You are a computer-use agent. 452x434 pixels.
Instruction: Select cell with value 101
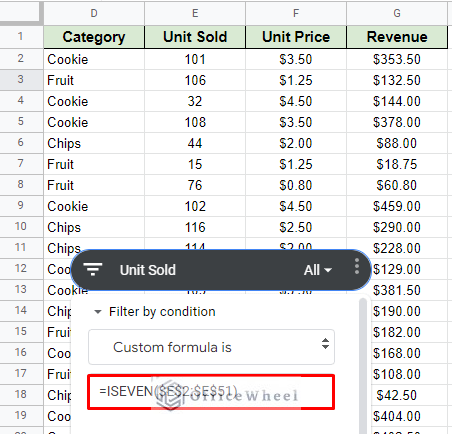click(x=195, y=59)
